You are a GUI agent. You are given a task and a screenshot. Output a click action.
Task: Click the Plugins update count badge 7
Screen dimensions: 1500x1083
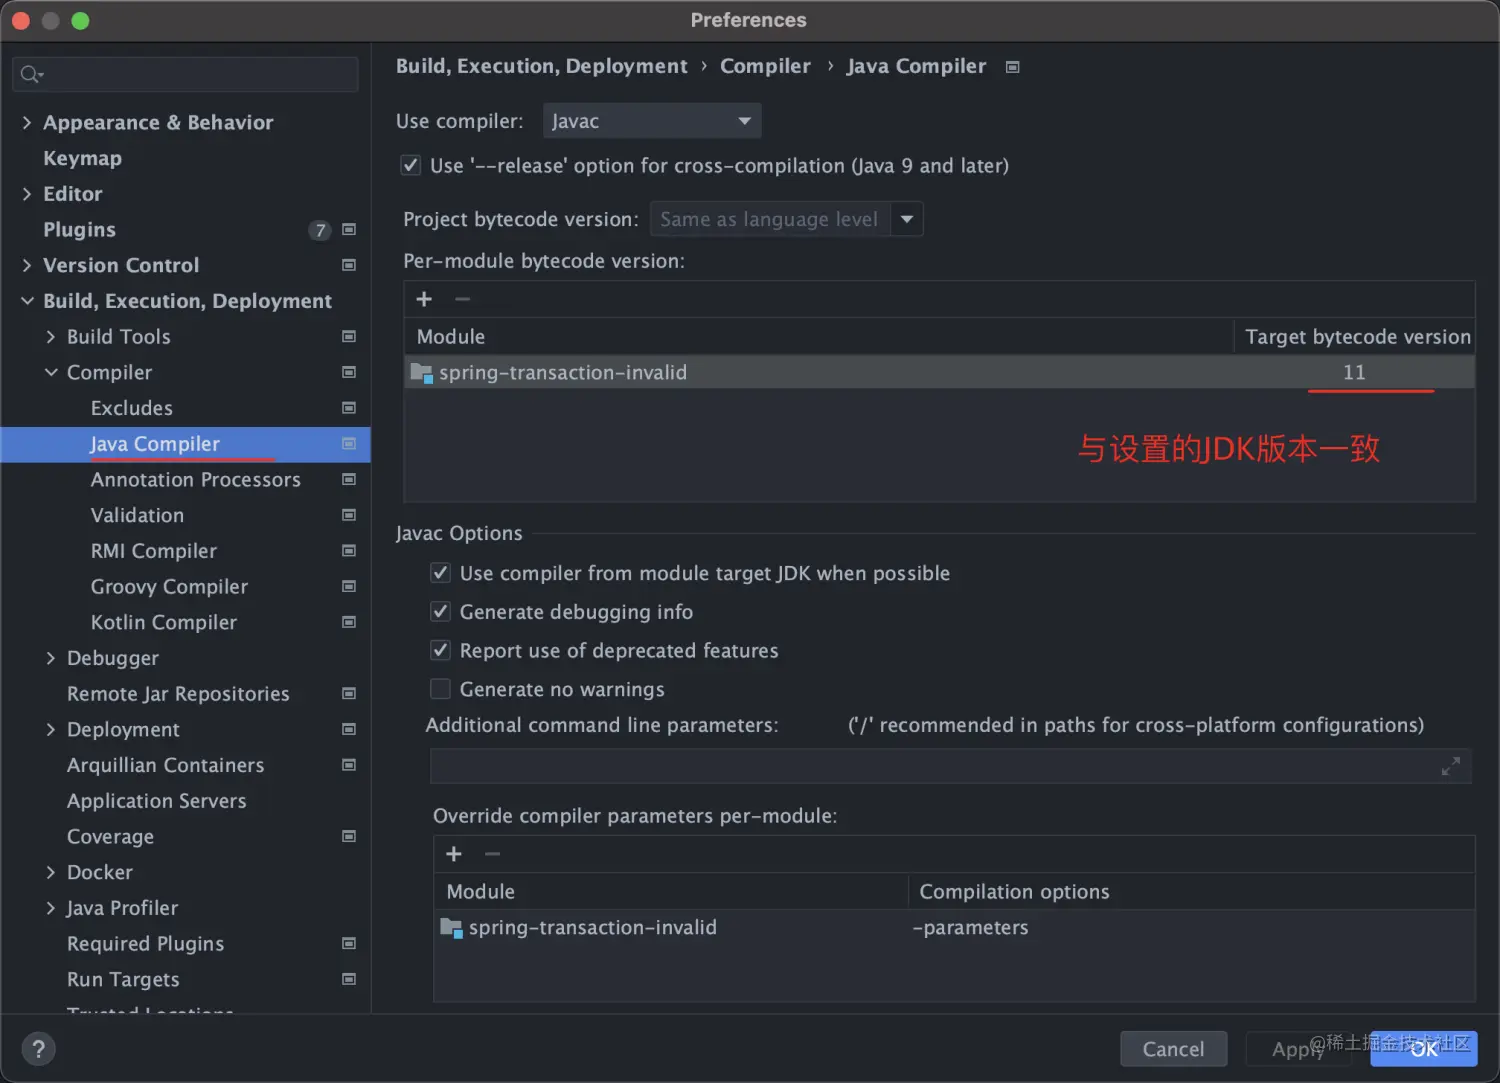coord(320,230)
